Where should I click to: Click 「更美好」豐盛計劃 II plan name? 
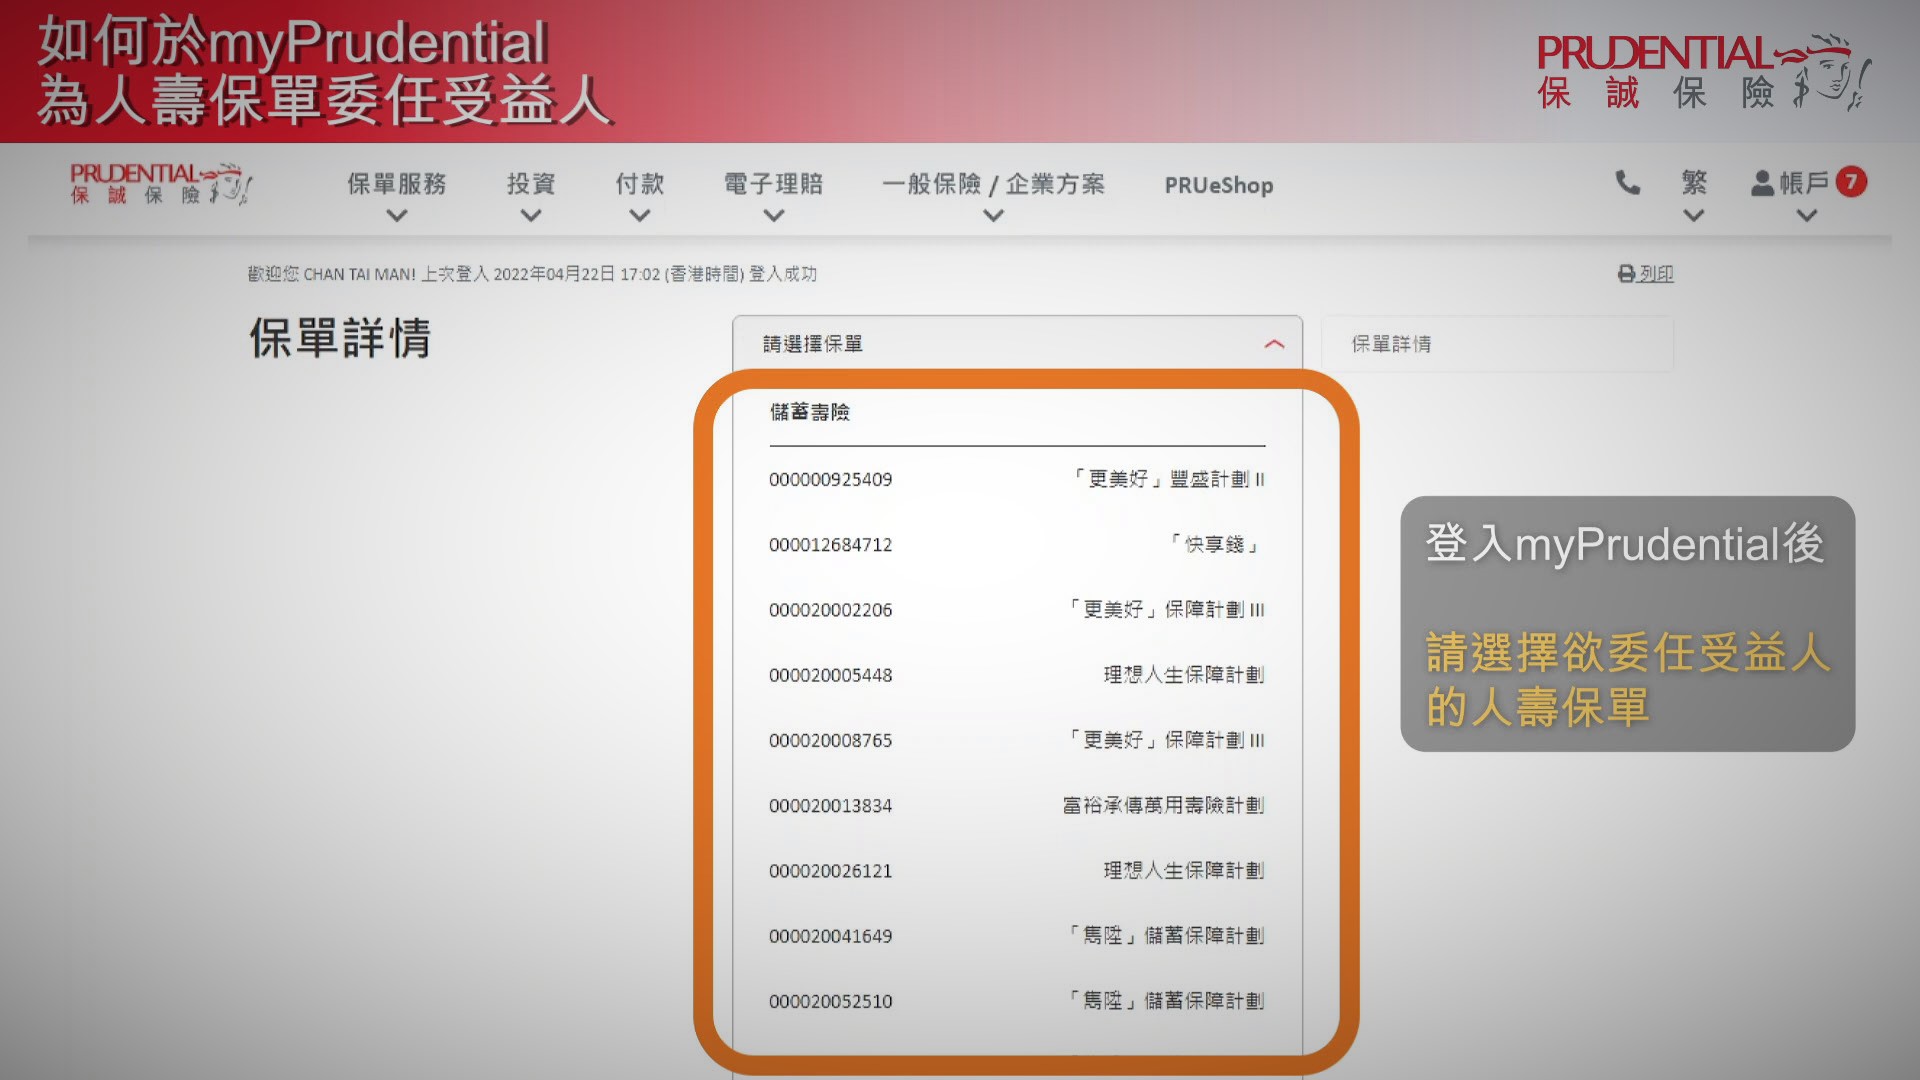(x=1168, y=479)
